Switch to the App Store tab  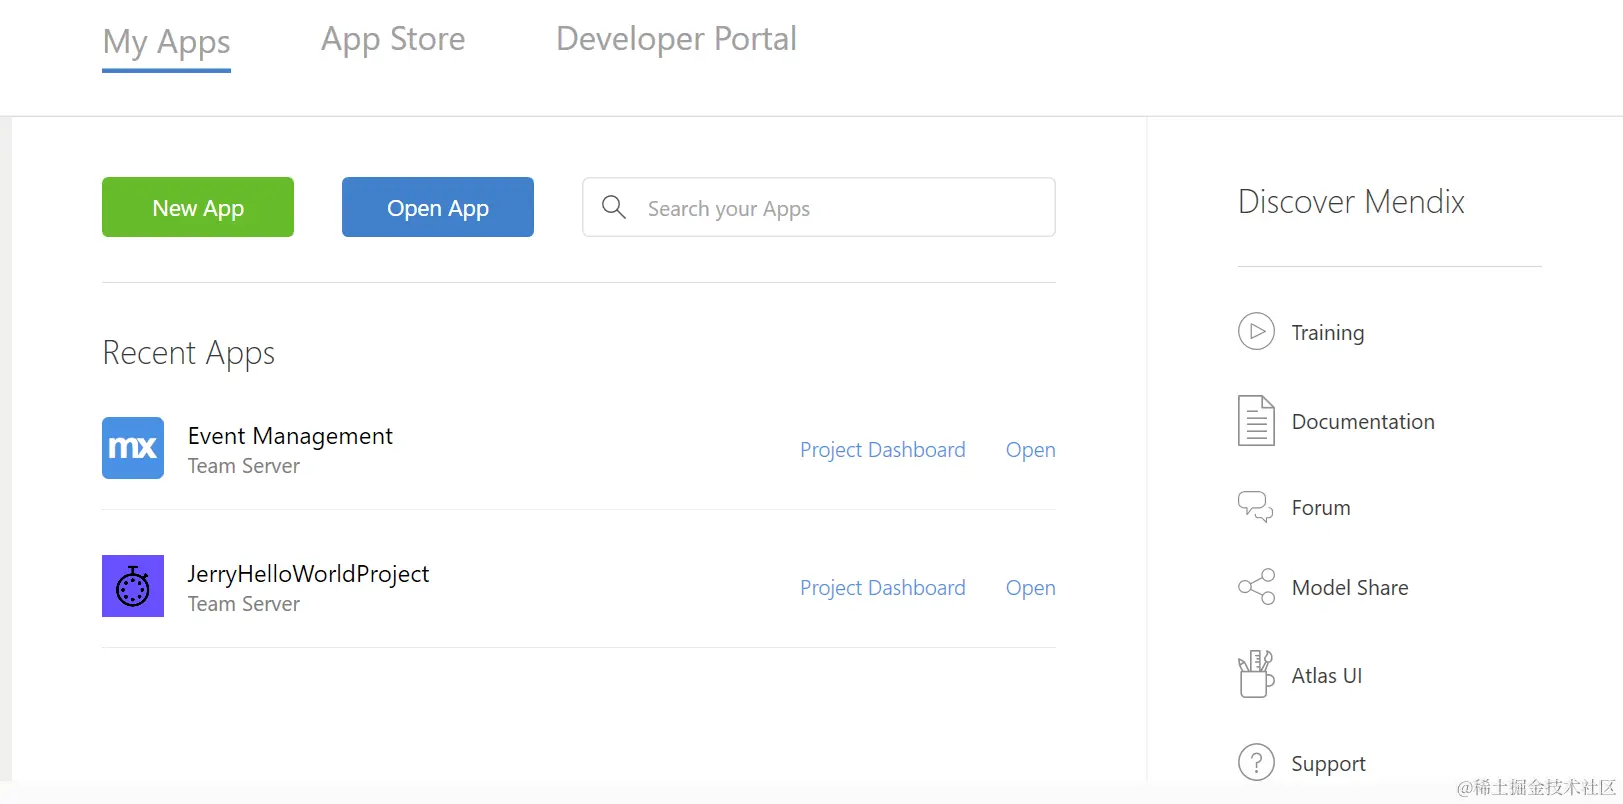pyautogui.click(x=393, y=40)
